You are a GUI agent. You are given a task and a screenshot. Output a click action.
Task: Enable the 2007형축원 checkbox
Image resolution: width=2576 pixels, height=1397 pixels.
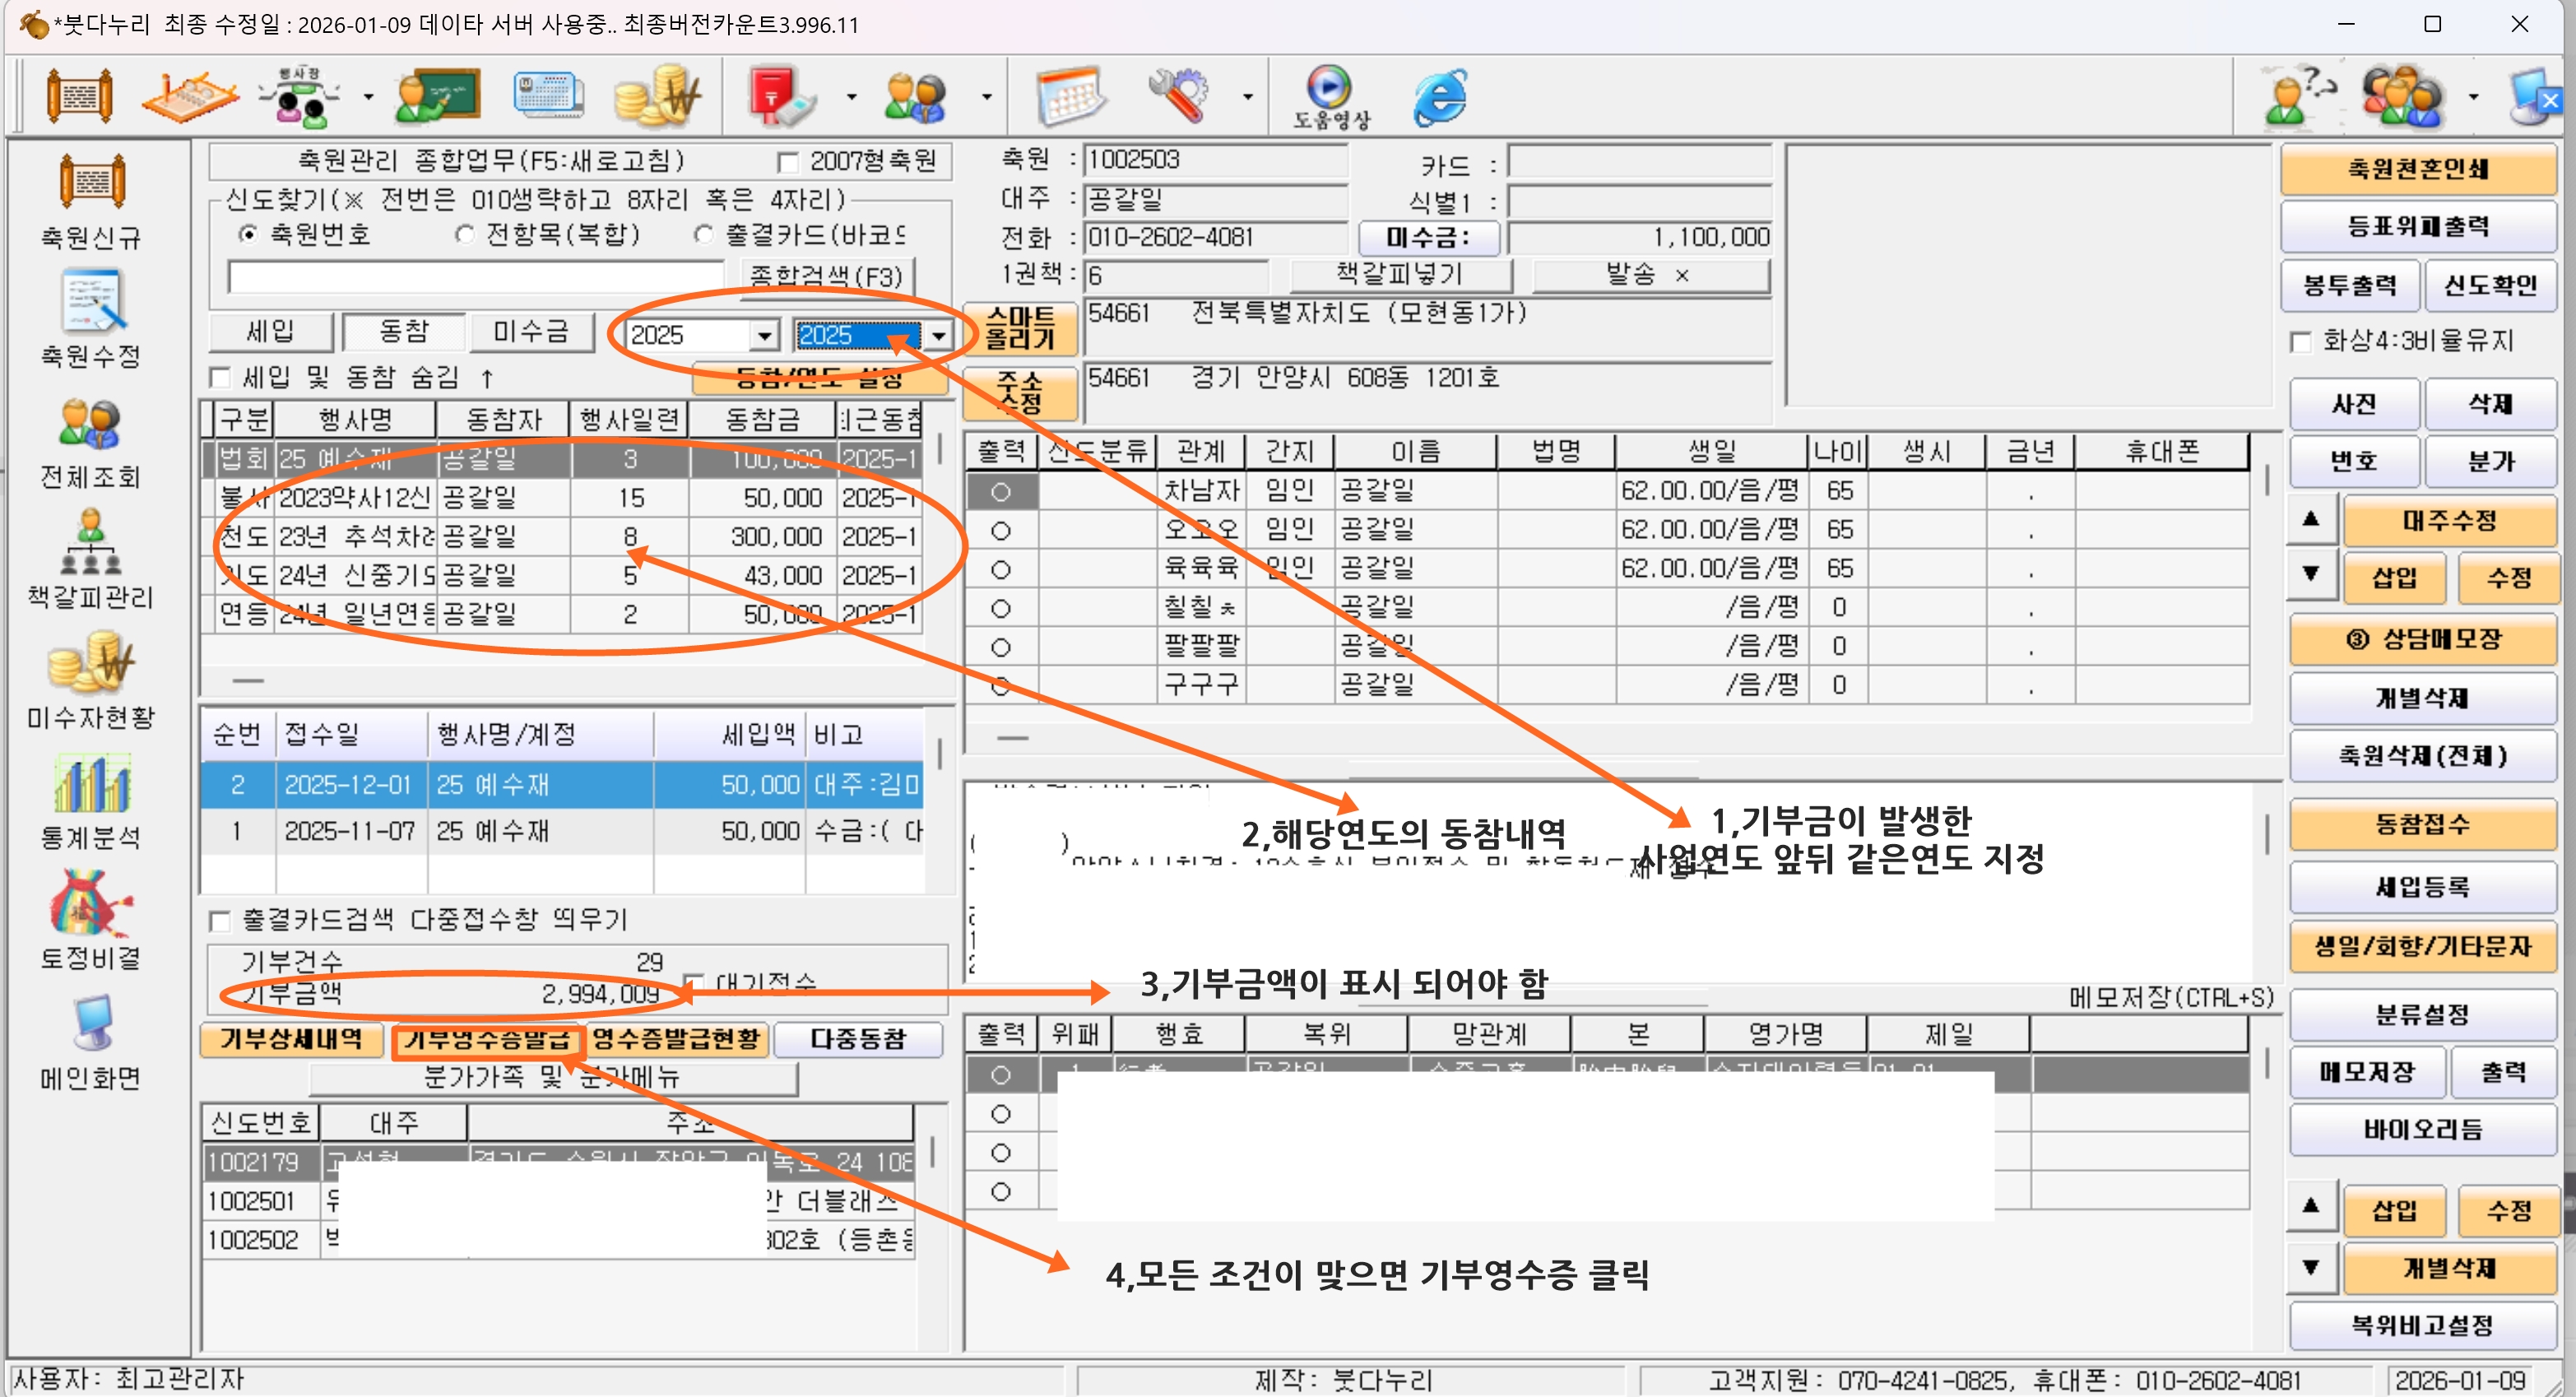pos(788,162)
